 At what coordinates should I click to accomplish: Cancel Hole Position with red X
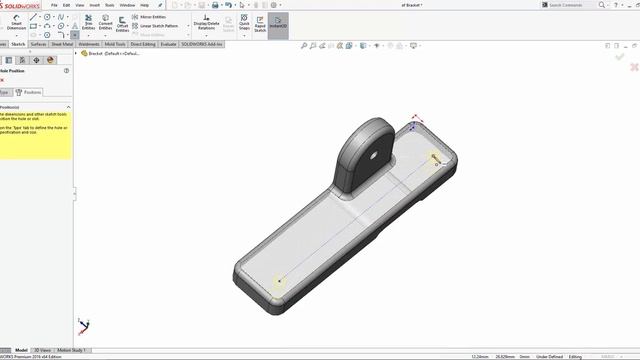coord(2,80)
